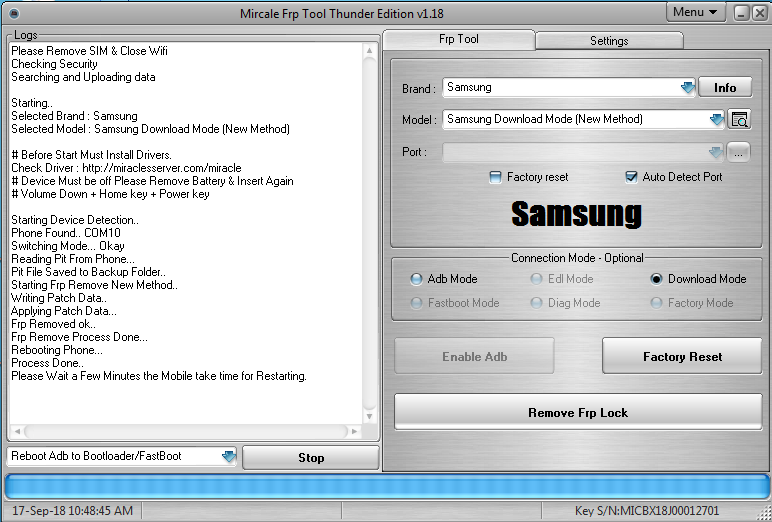Close the Miracle Frp Tool window
The image size is (772, 522).
(x=760, y=13)
